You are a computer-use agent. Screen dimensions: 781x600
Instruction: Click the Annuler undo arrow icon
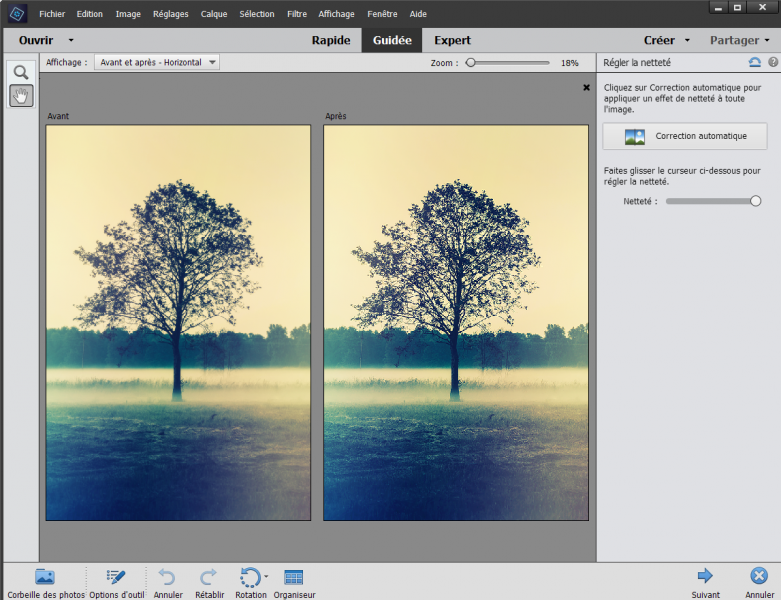click(x=168, y=577)
